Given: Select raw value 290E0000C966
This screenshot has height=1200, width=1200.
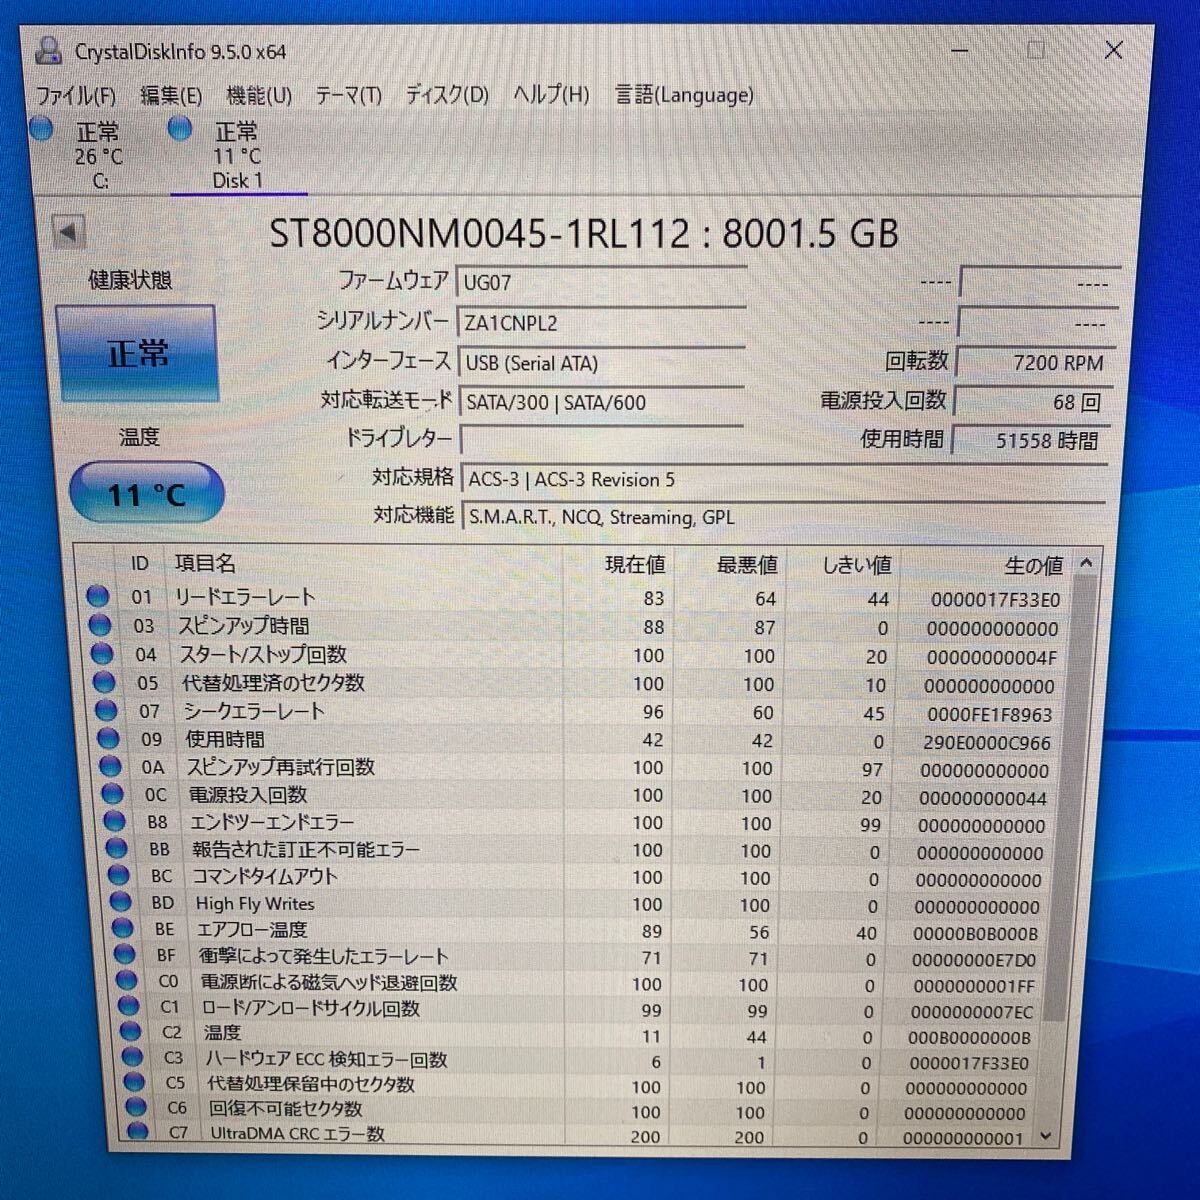Looking at the screenshot, I should tap(987, 743).
